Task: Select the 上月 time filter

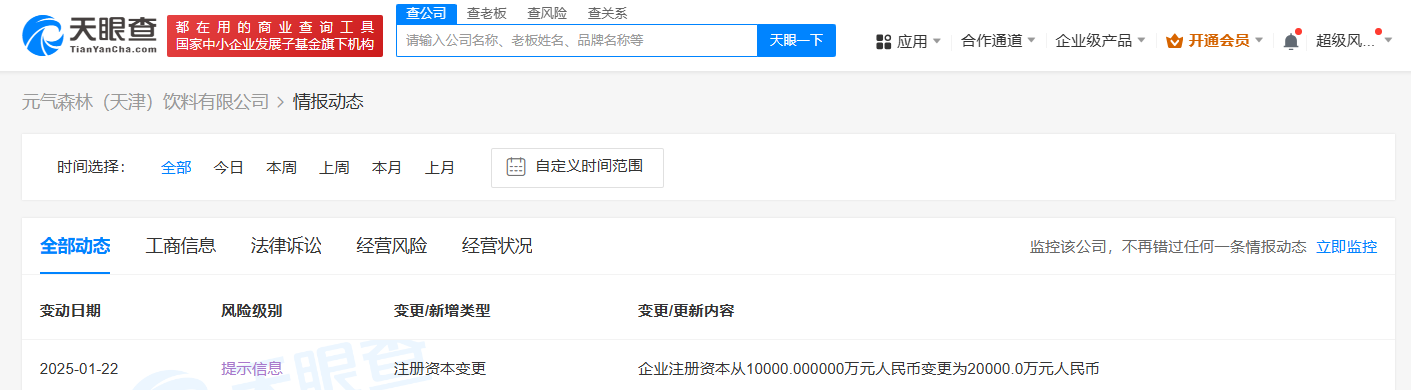Action: coord(440,167)
